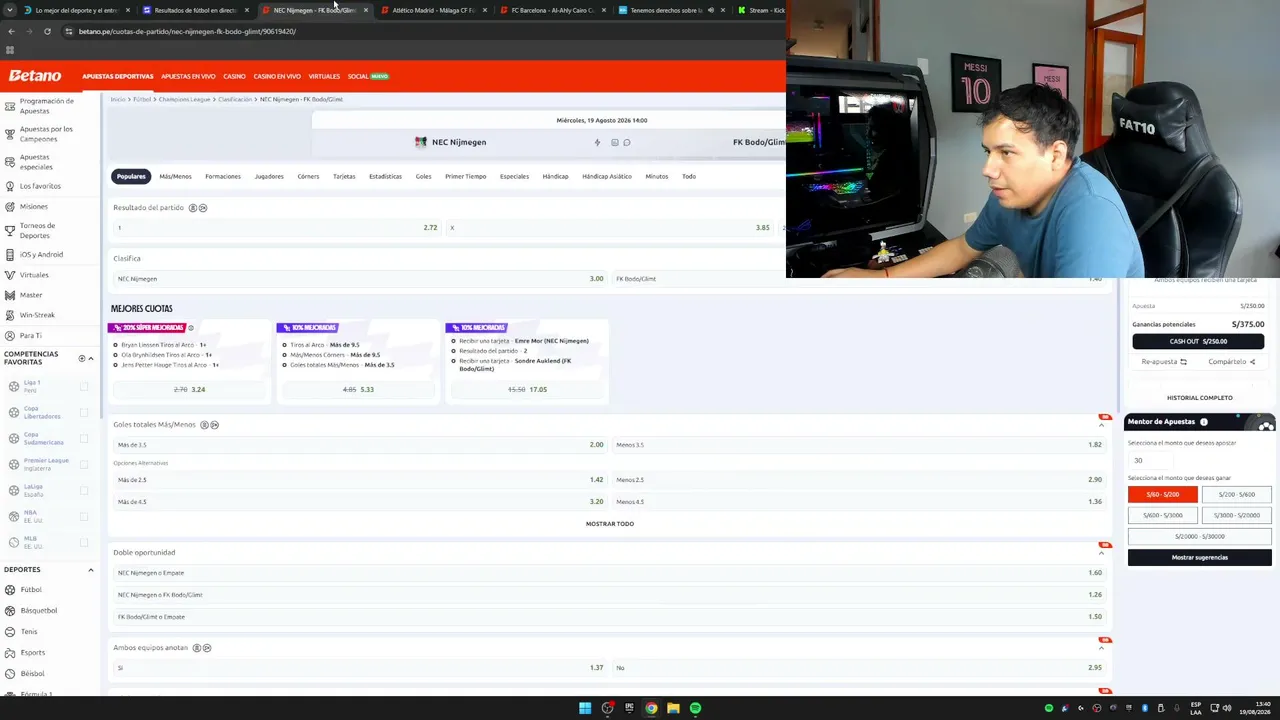Click the Para Ti profile icon
This screenshot has height=720, width=1280.
click(x=10, y=336)
